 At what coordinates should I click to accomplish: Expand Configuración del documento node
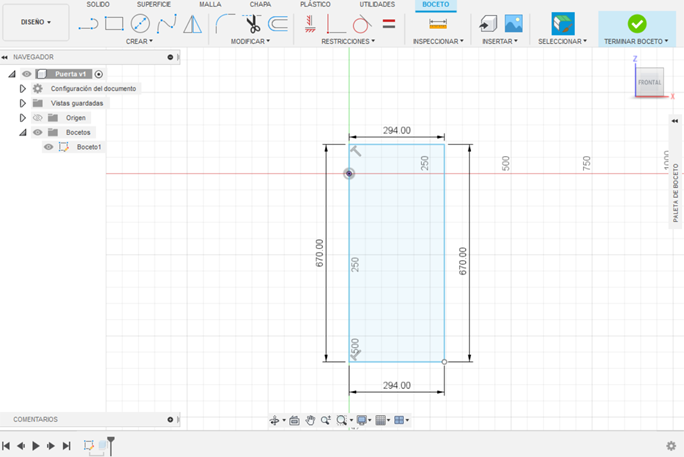tap(23, 89)
